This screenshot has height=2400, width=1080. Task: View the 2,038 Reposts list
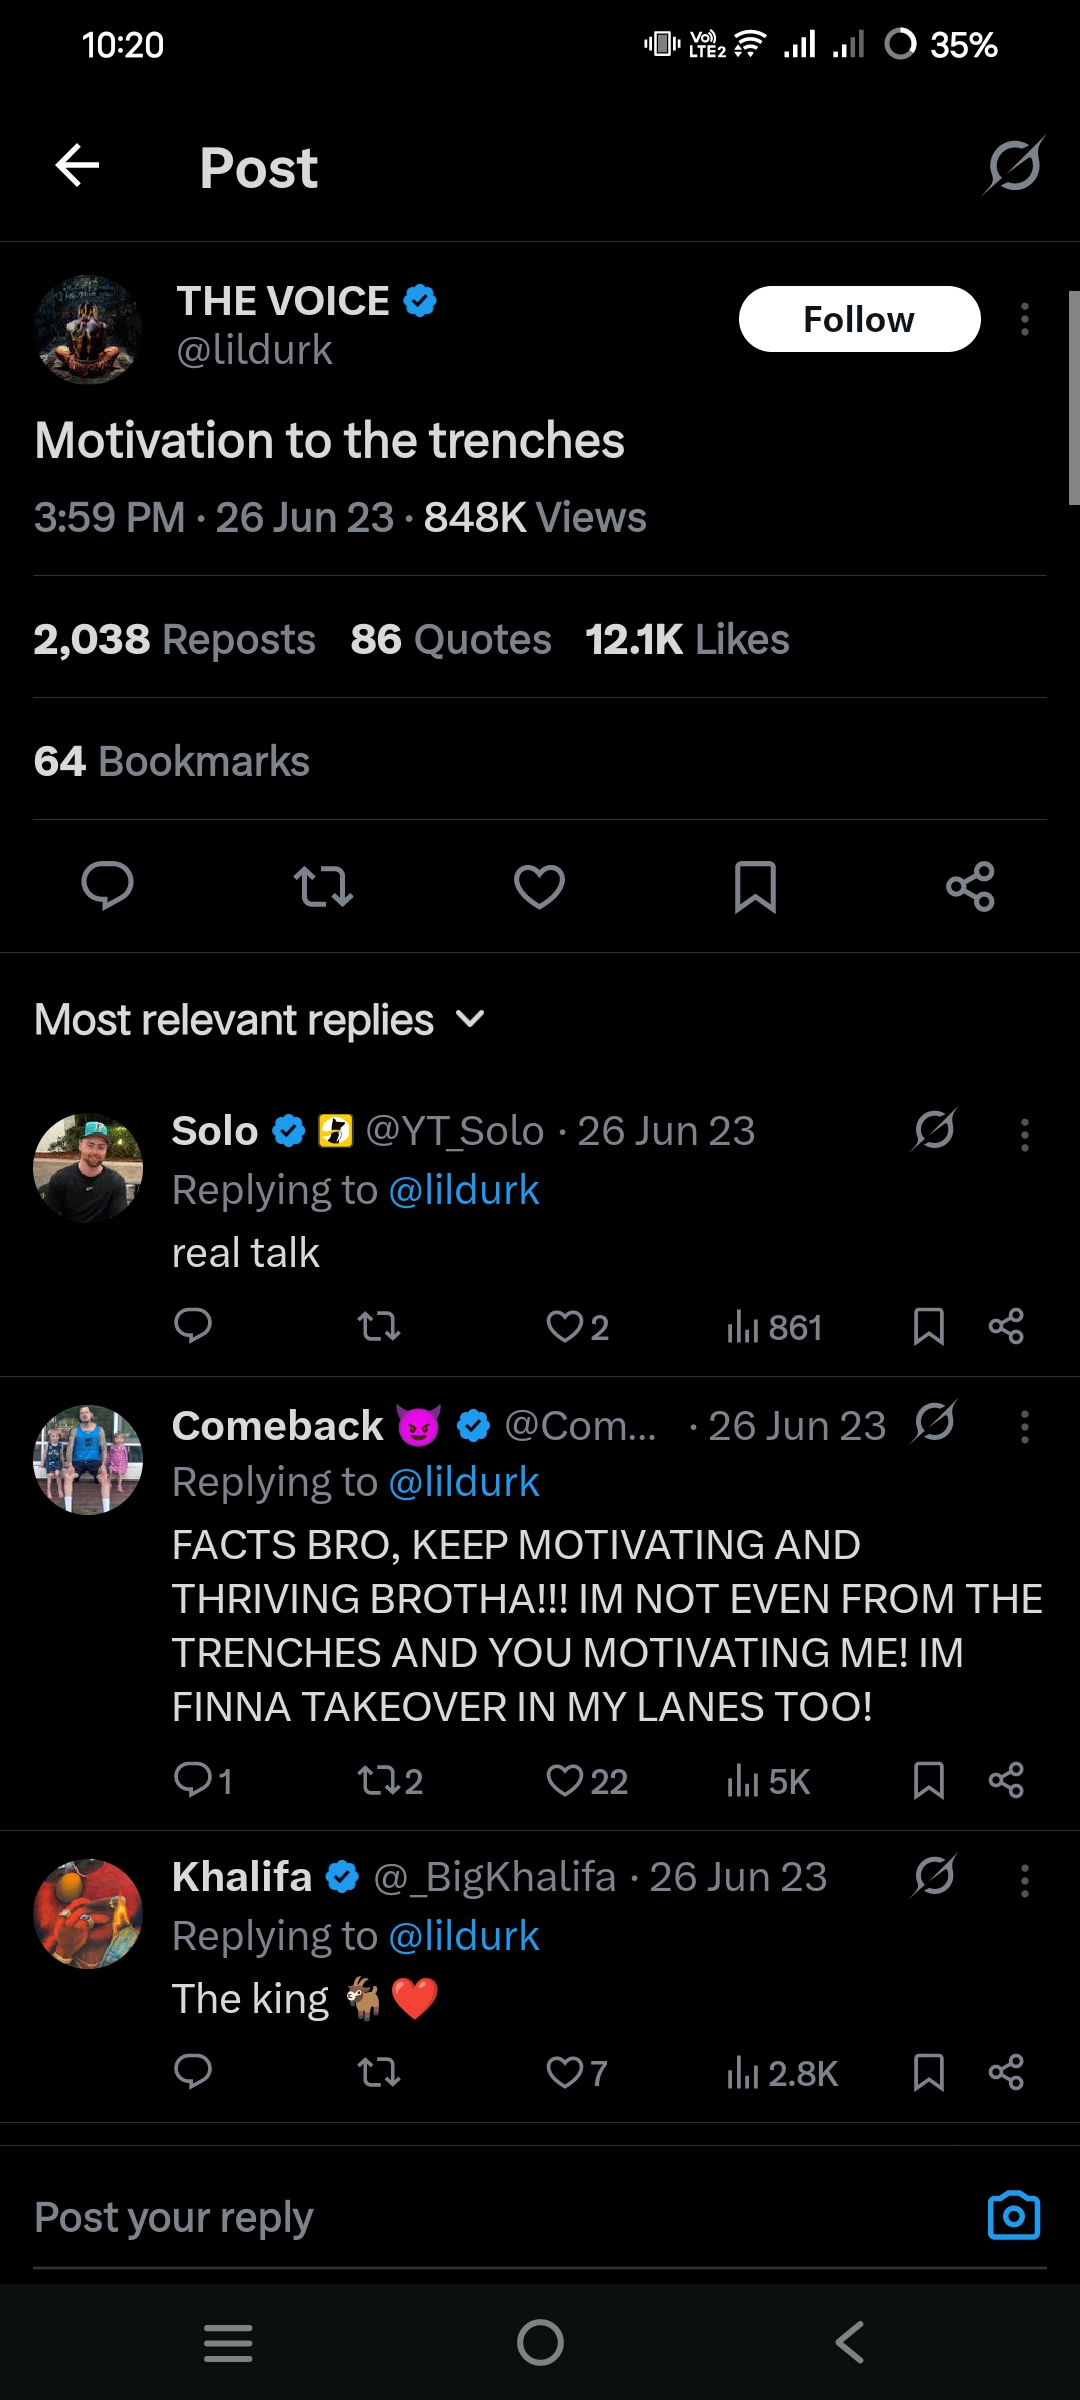pos(174,640)
